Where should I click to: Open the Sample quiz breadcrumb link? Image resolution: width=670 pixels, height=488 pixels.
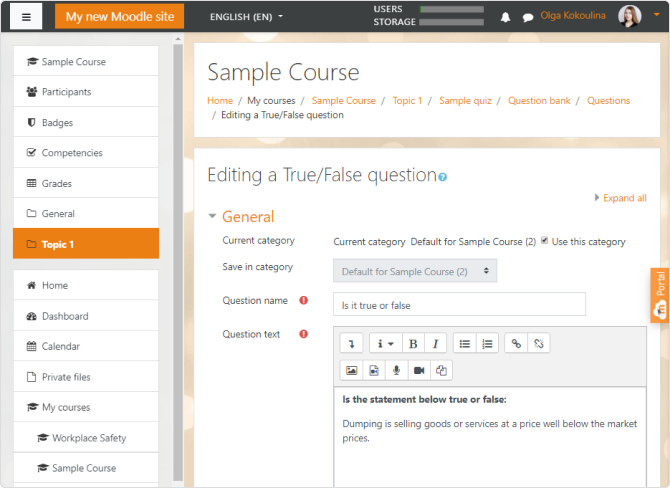click(465, 101)
